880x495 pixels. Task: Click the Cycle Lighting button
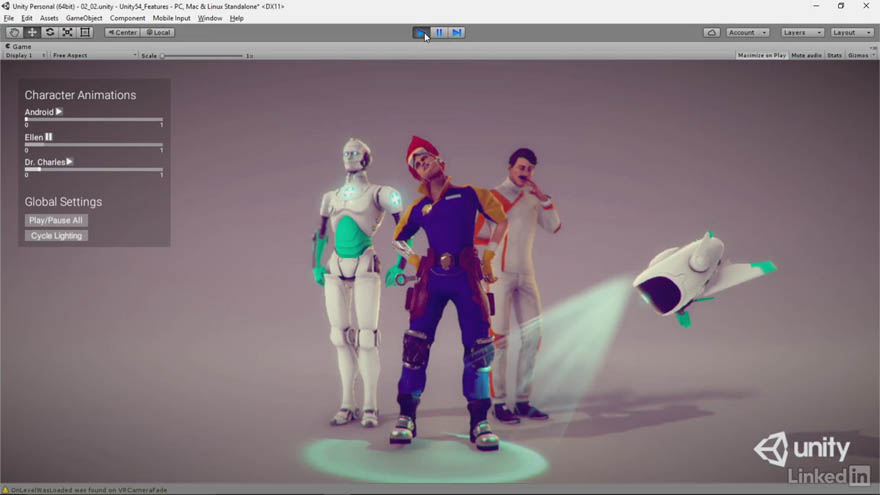tap(56, 236)
